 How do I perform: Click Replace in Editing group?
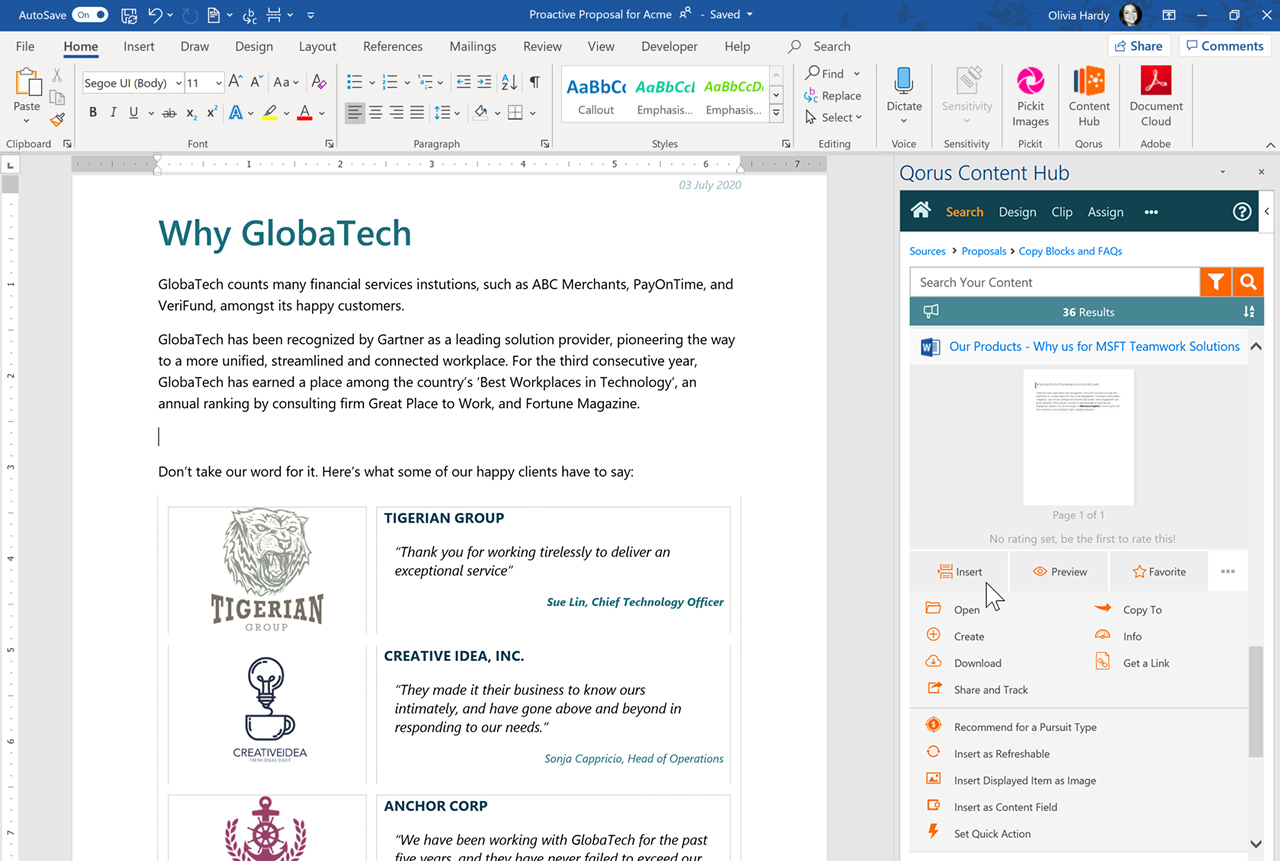click(x=832, y=95)
